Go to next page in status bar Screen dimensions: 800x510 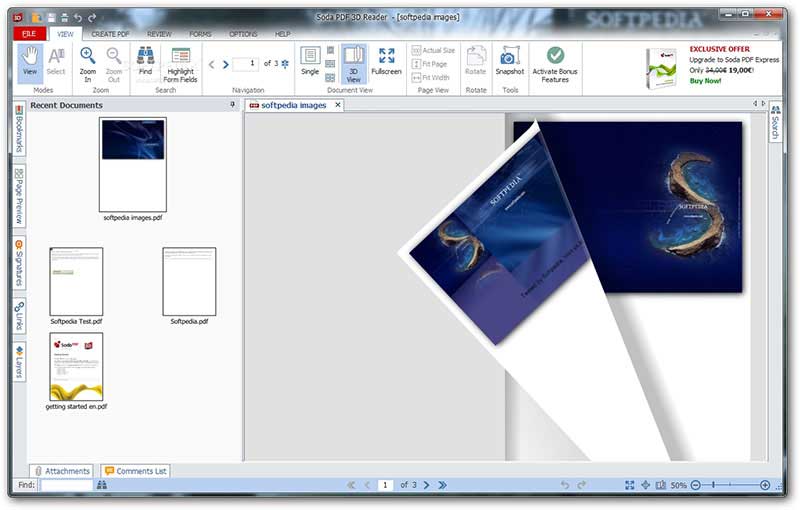(x=427, y=485)
